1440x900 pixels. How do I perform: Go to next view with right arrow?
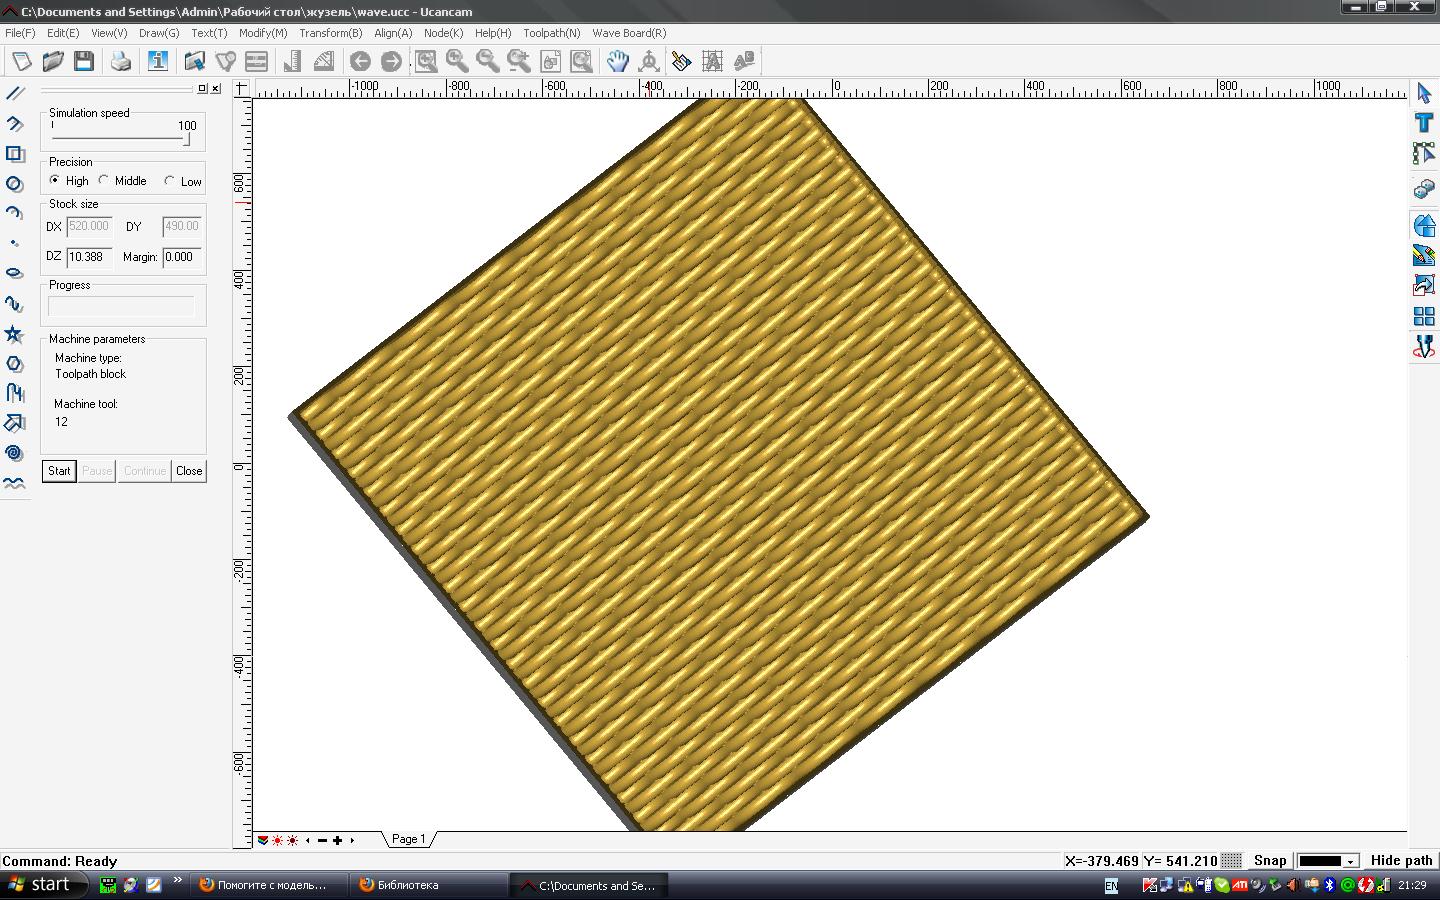click(x=391, y=61)
